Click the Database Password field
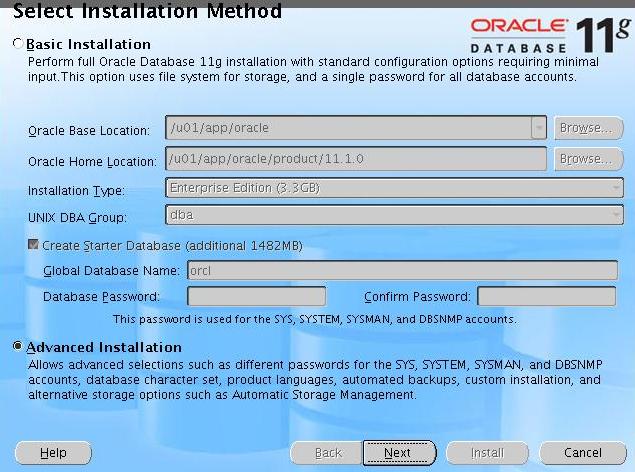The height and width of the screenshot is (472, 635). (x=256, y=296)
